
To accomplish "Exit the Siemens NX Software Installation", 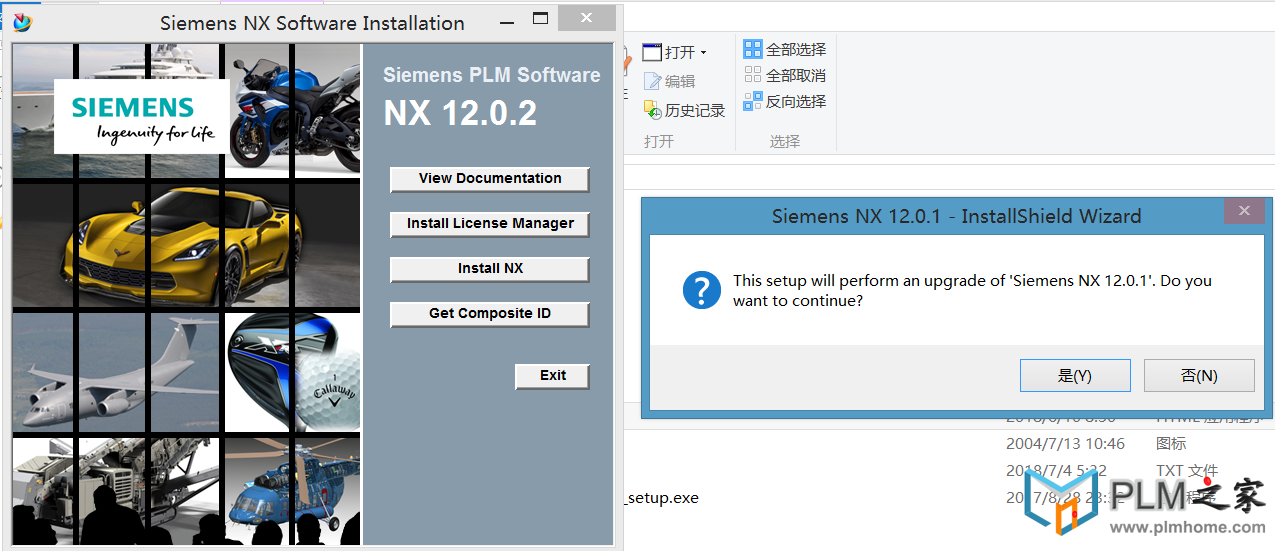I will pyautogui.click(x=553, y=376).
